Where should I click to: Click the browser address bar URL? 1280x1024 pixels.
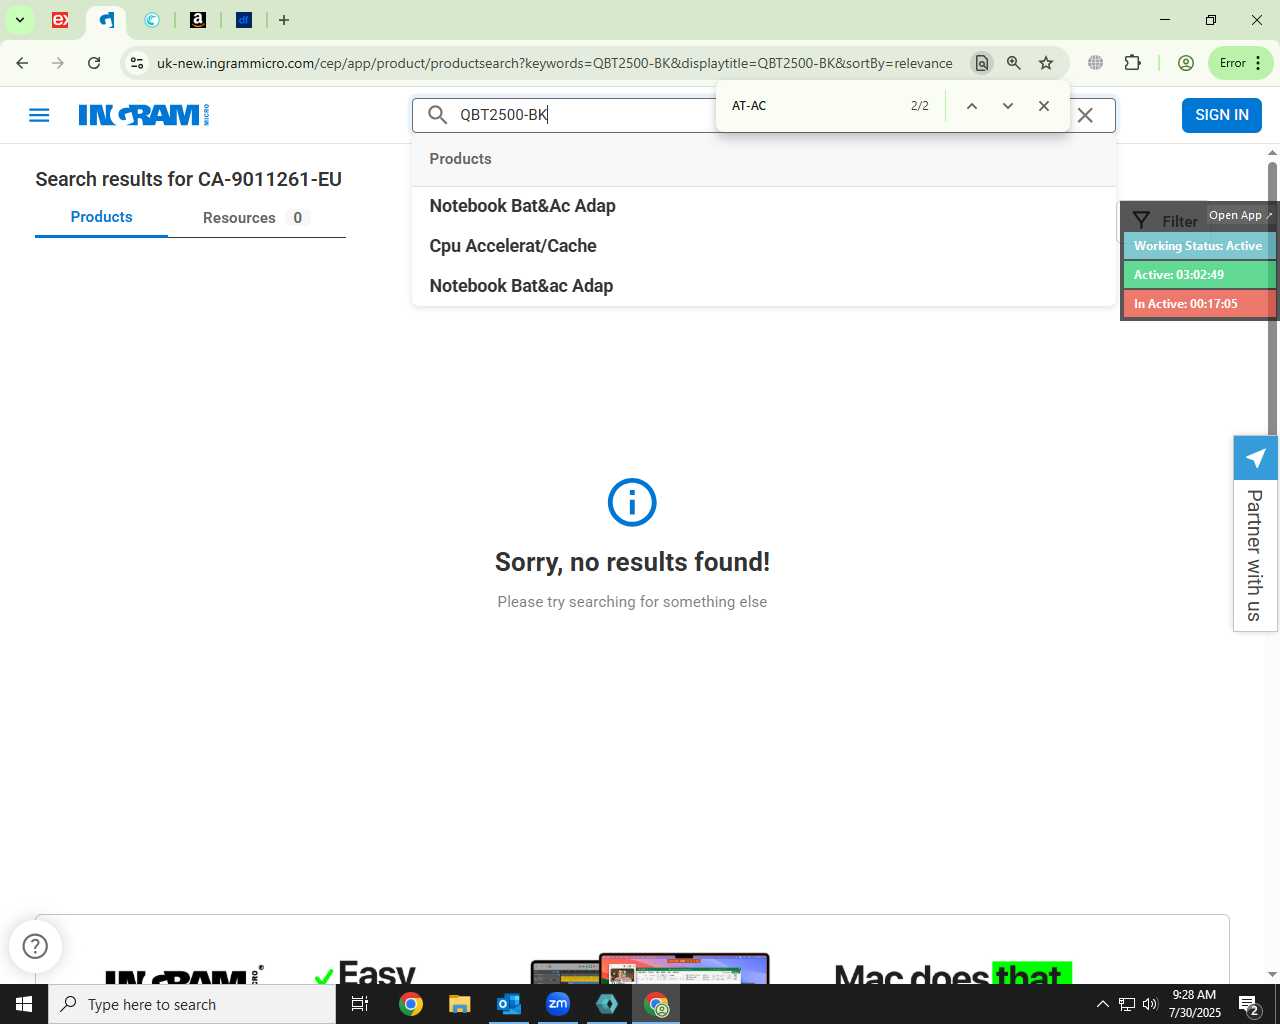point(555,63)
